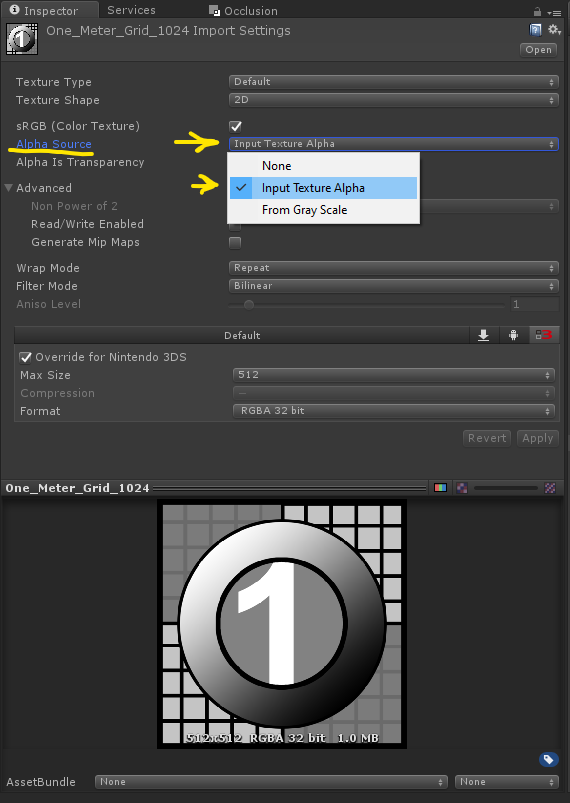
Task: Enable Generate Mip Maps checkbox
Action: [x=235, y=242]
